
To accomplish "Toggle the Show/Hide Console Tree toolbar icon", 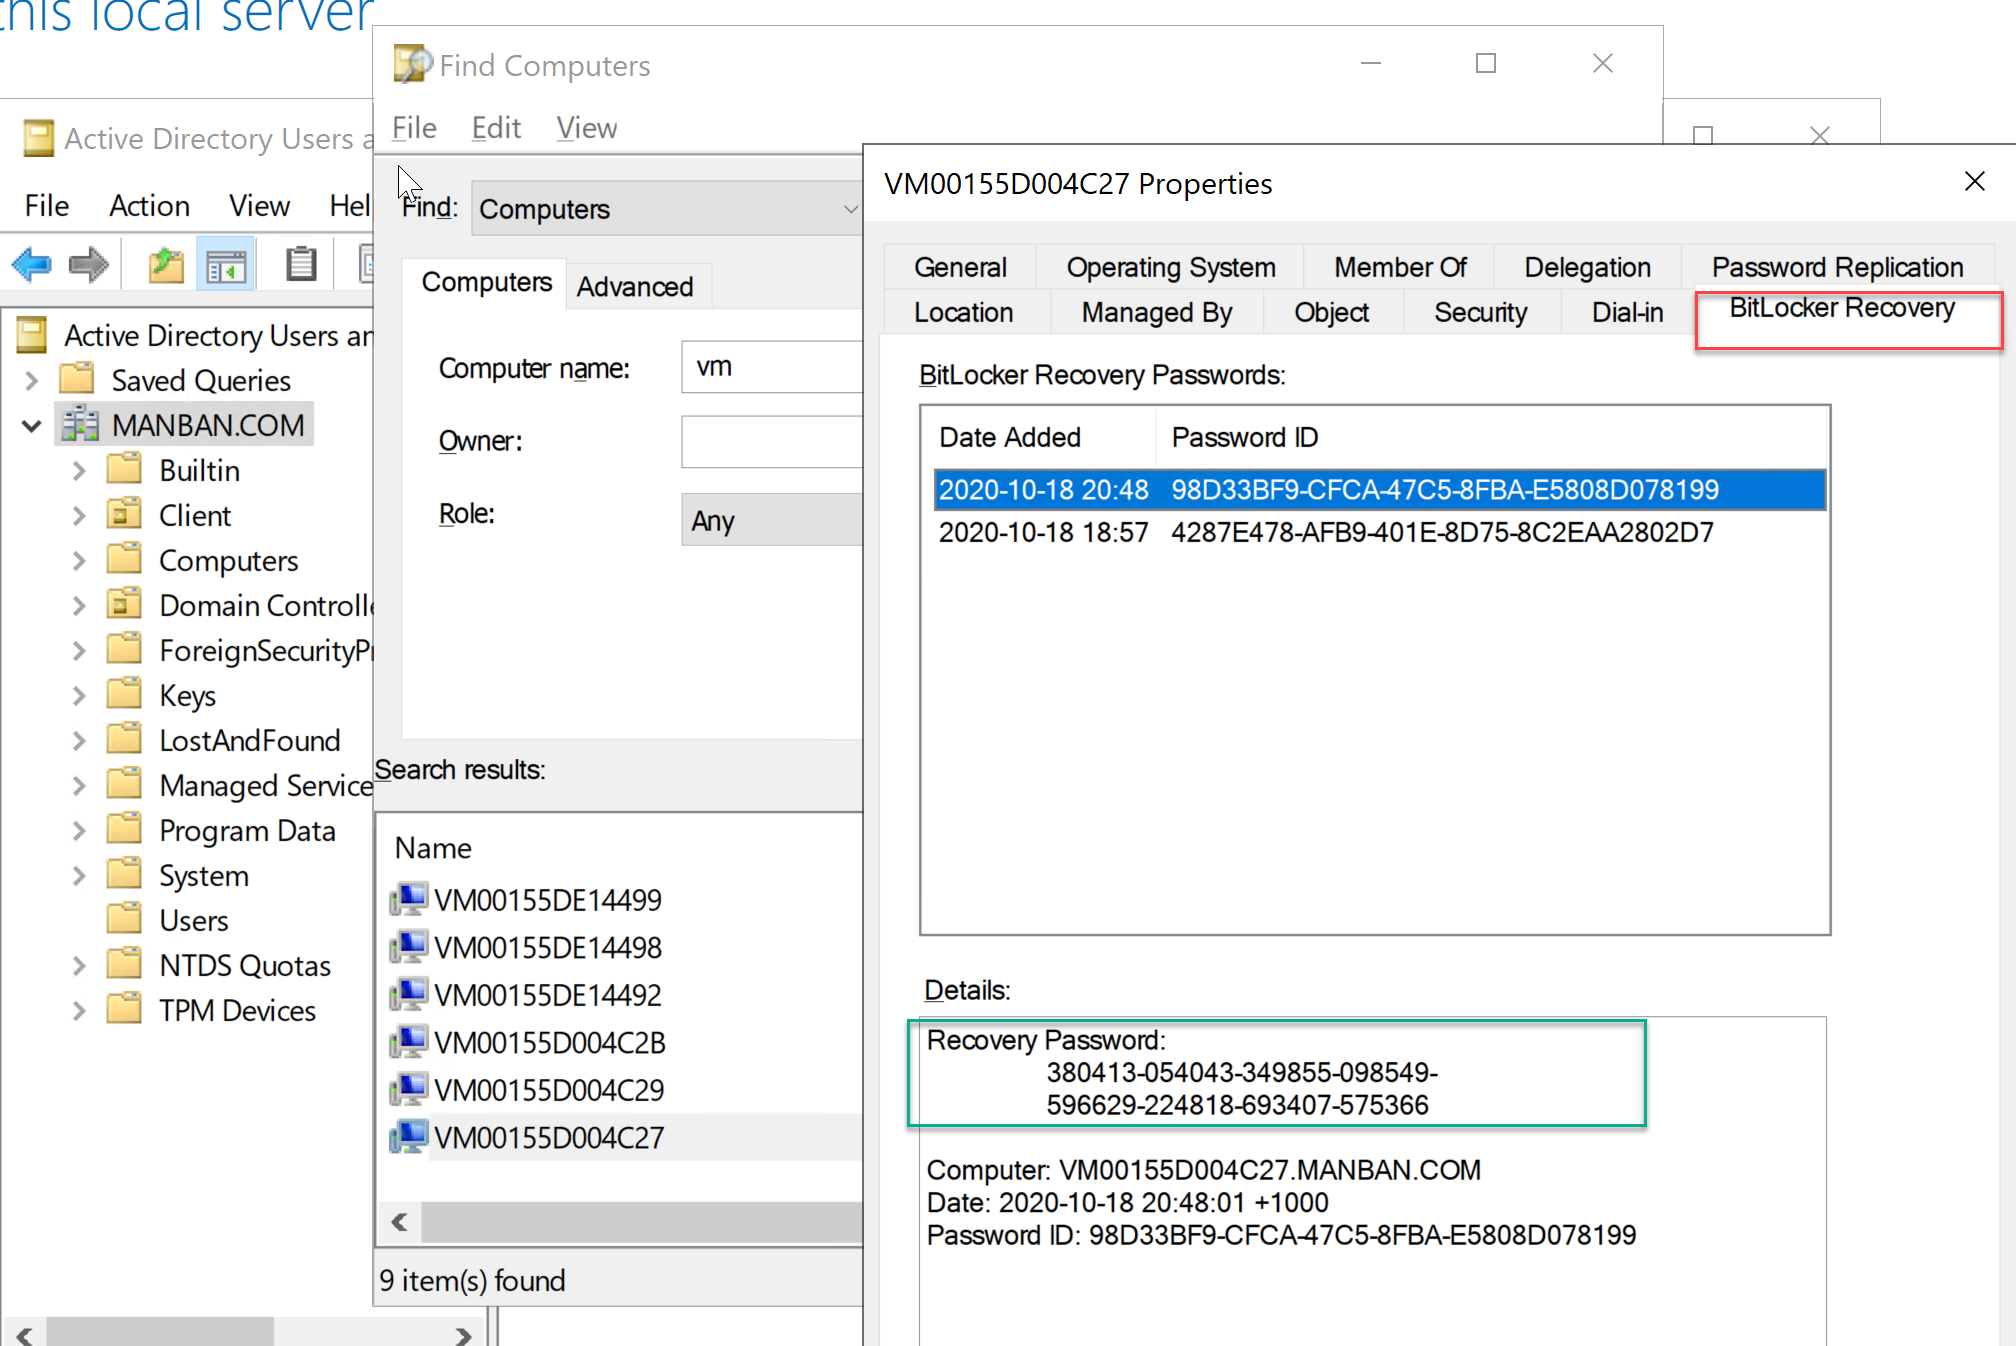I will (x=225, y=263).
